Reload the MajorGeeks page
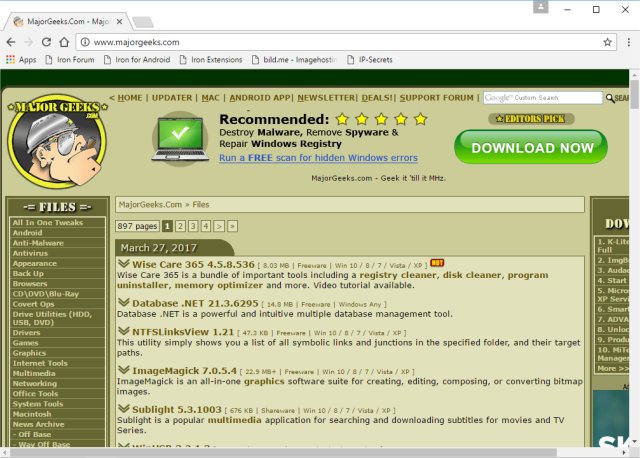Screen dimensions: 640x458 click(47, 42)
